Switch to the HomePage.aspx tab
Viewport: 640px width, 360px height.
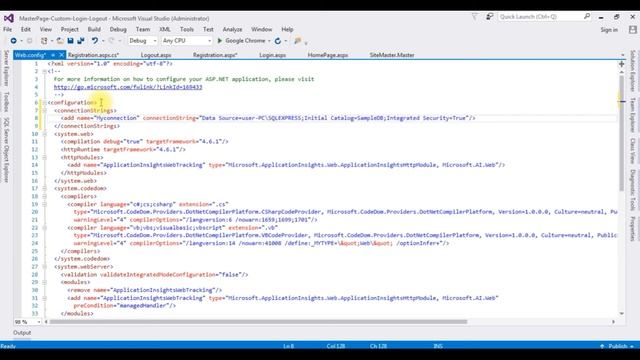tap(328, 55)
